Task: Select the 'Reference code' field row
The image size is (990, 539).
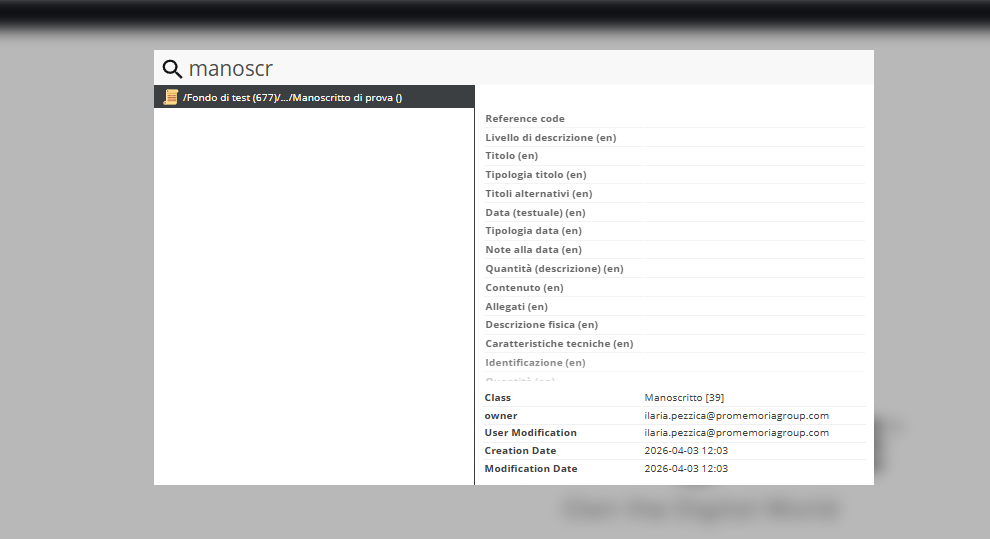Action: 525,119
